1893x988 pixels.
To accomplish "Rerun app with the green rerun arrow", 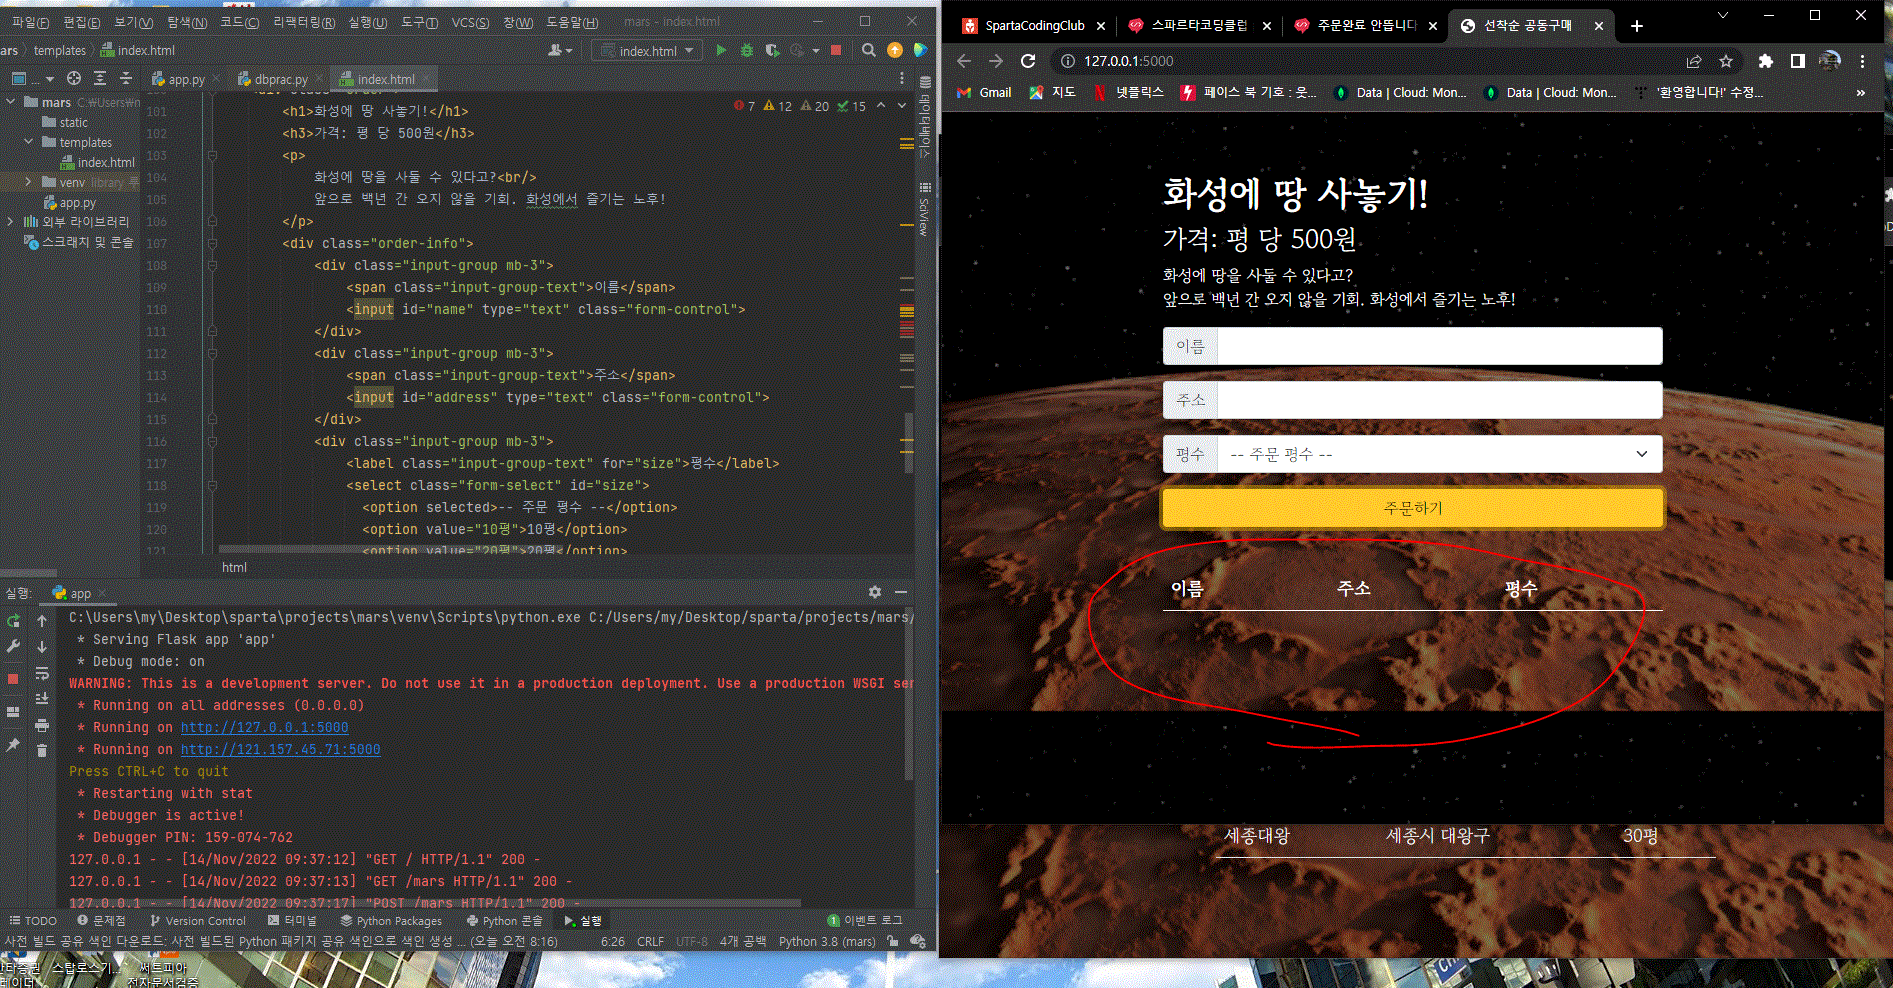I will [x=13, y=621].
